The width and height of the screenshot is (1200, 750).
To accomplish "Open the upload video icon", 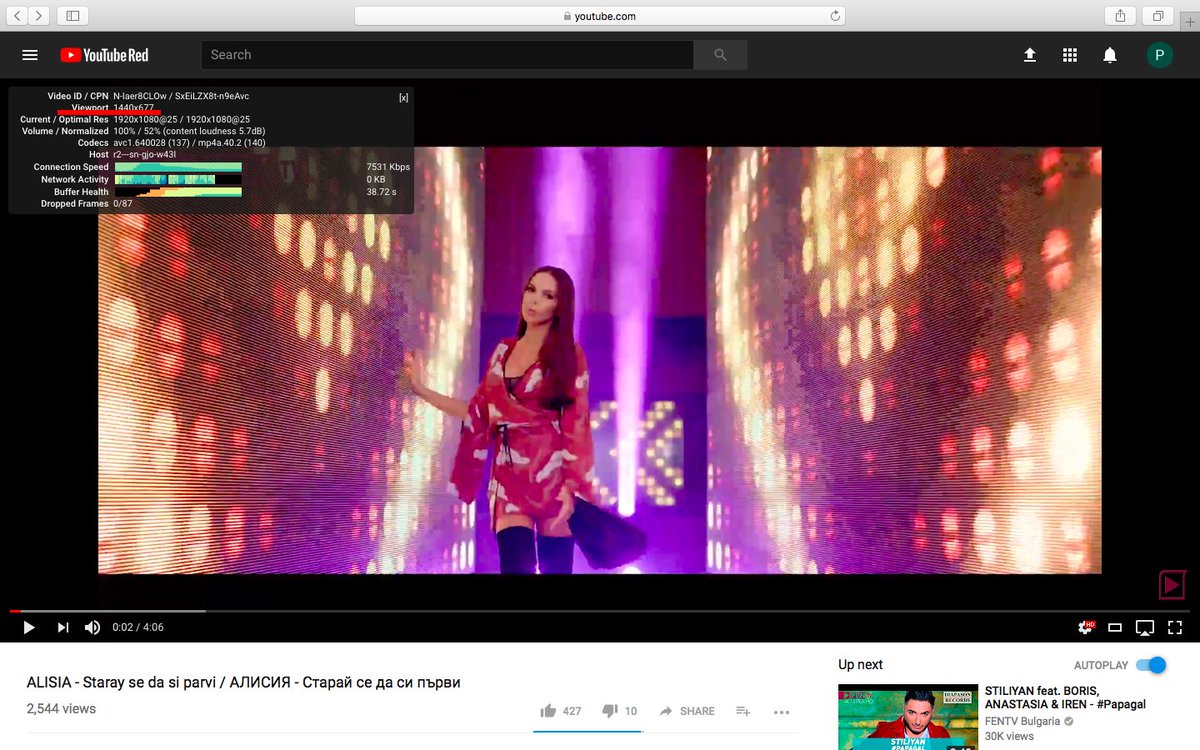I will point(1030,55).
